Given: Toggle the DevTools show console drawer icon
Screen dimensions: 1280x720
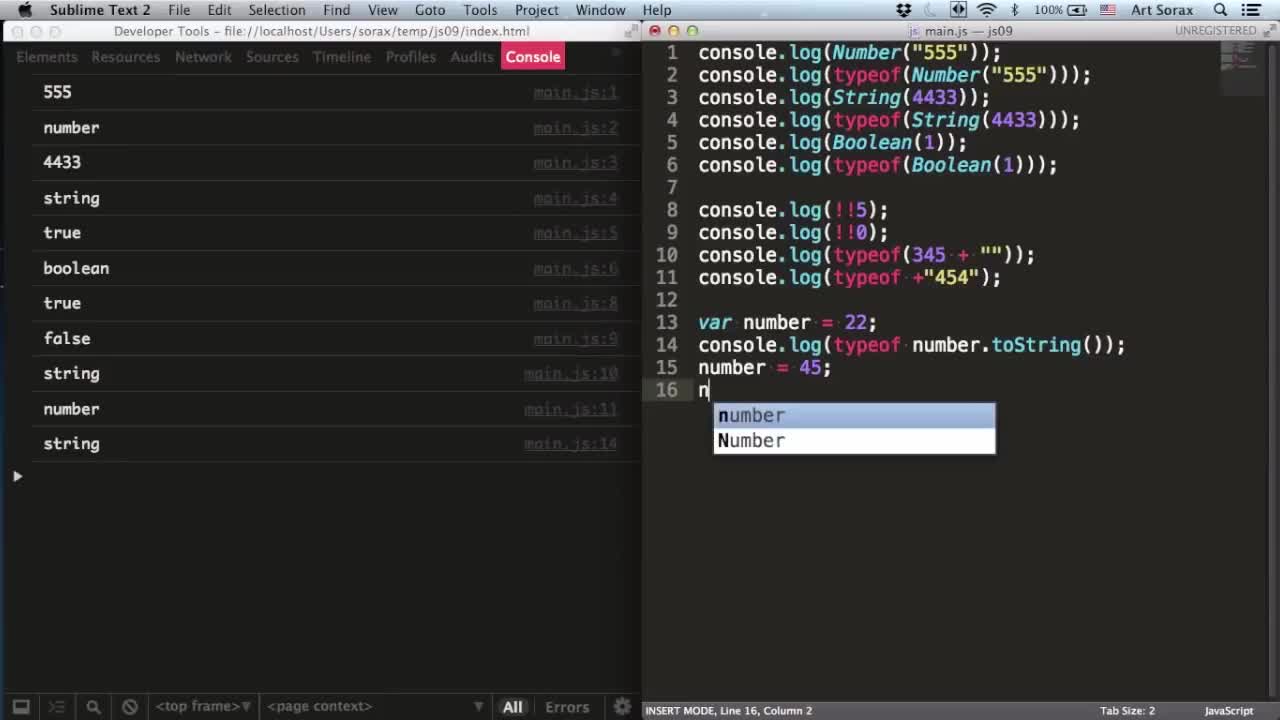Looking at the screenshot, I should tap(57, 706).
